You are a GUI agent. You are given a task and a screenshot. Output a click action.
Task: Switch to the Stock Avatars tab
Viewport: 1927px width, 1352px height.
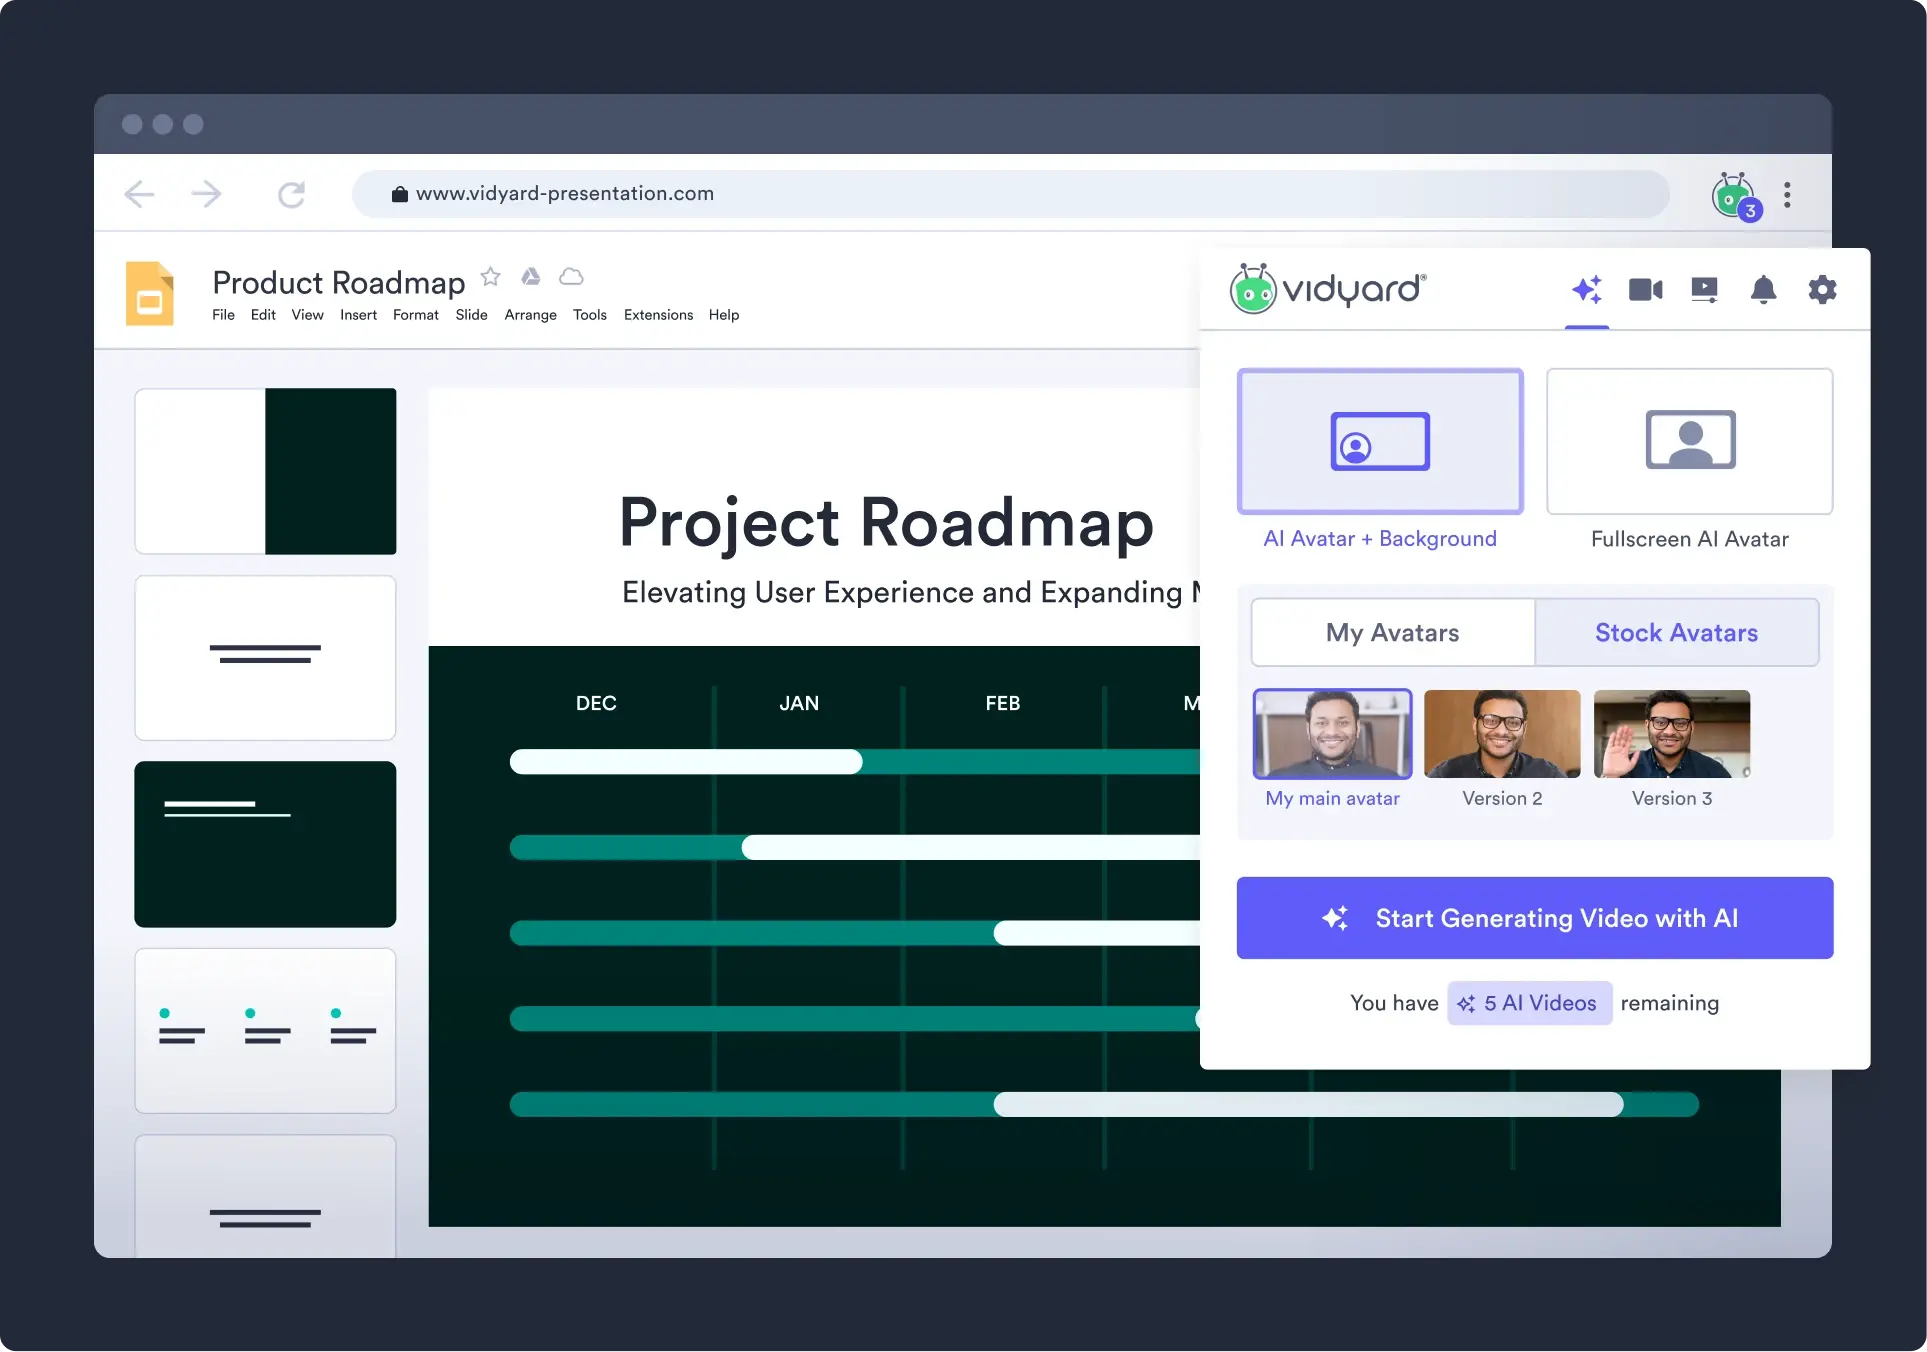point(1677,632)
